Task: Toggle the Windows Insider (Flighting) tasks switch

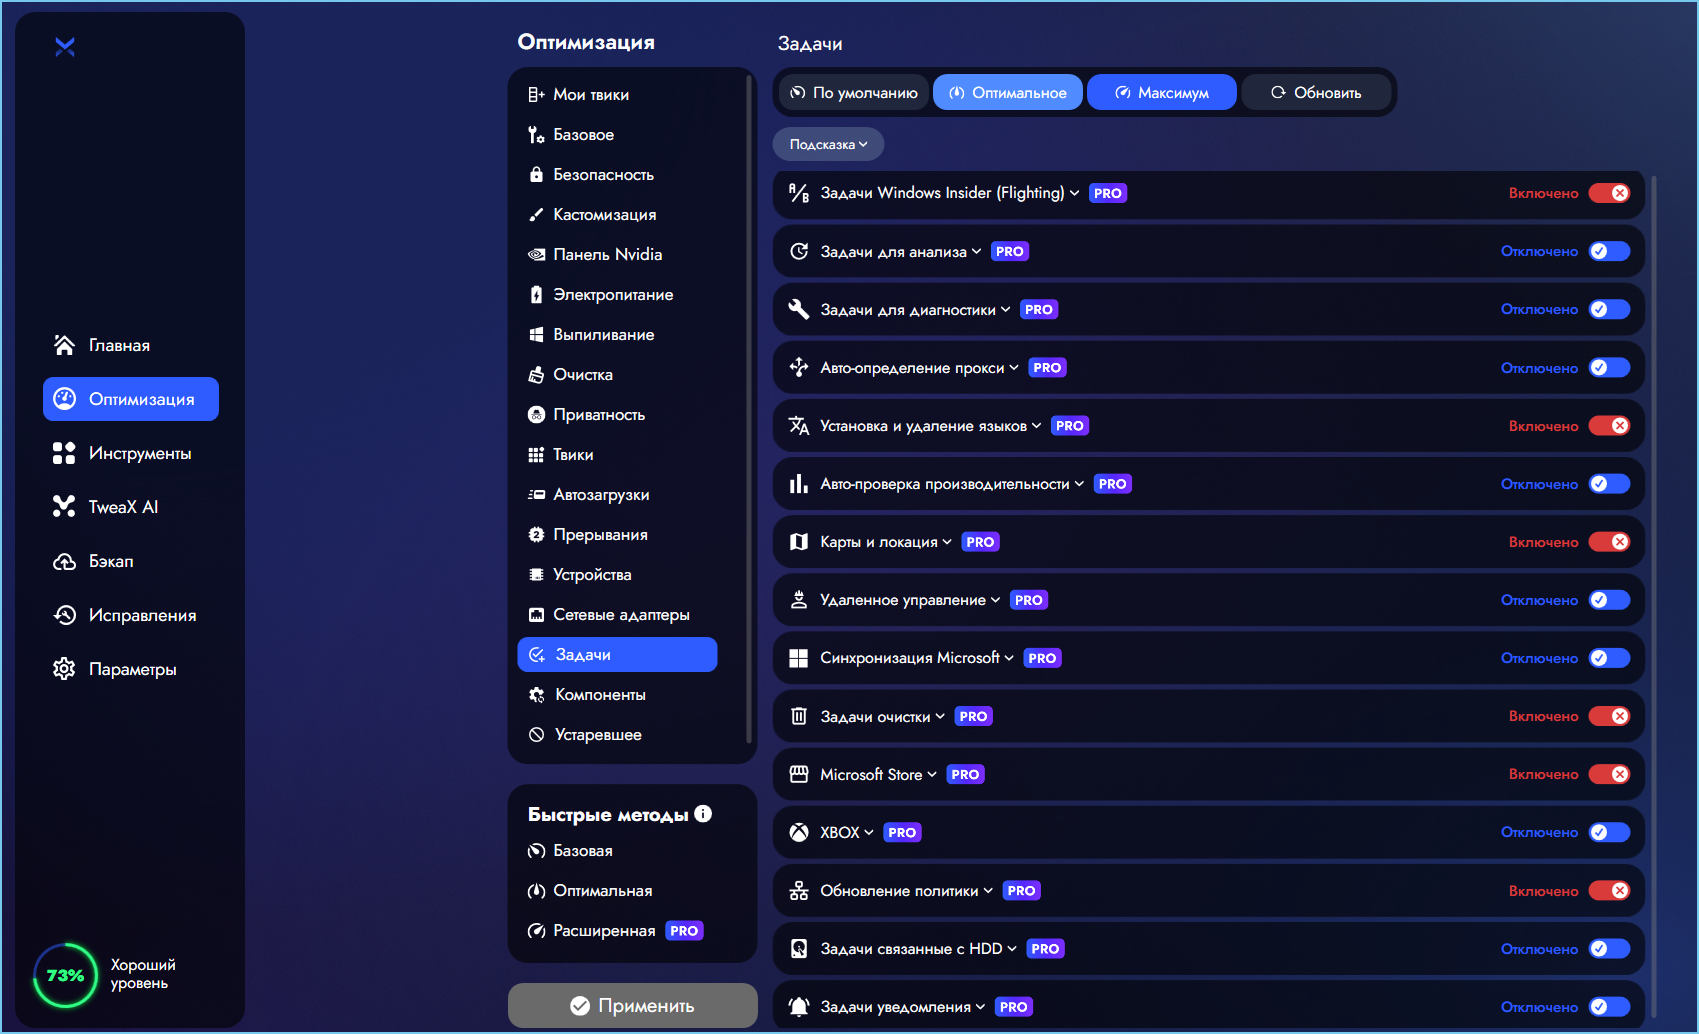Action: [x=1609, y=193]
